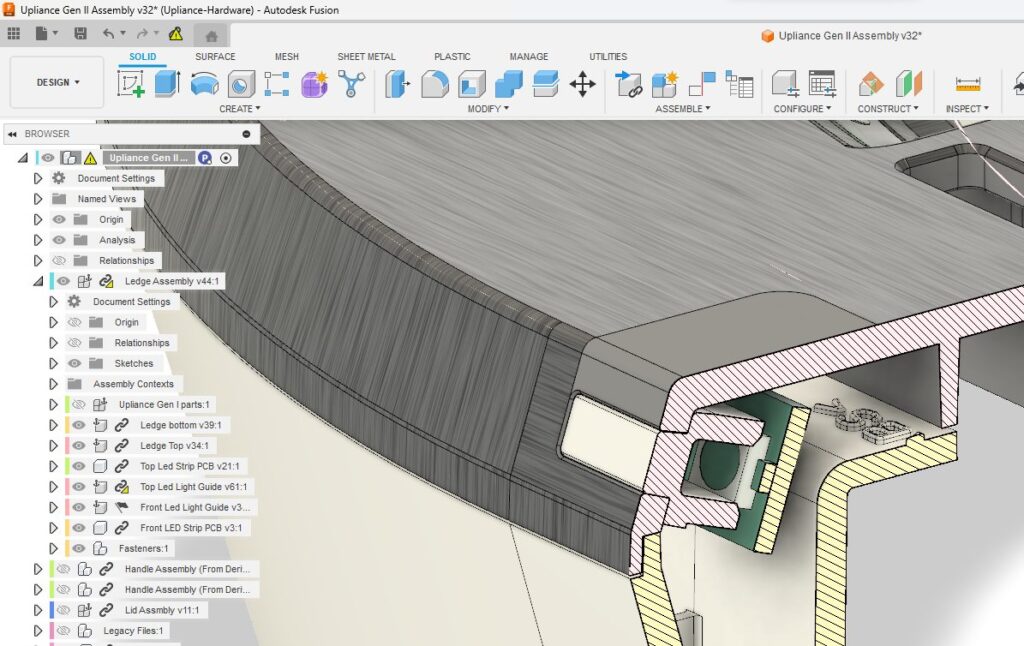Choose the Shell tool in Modify
The image size is (1024, 646).
click(471, 84)
